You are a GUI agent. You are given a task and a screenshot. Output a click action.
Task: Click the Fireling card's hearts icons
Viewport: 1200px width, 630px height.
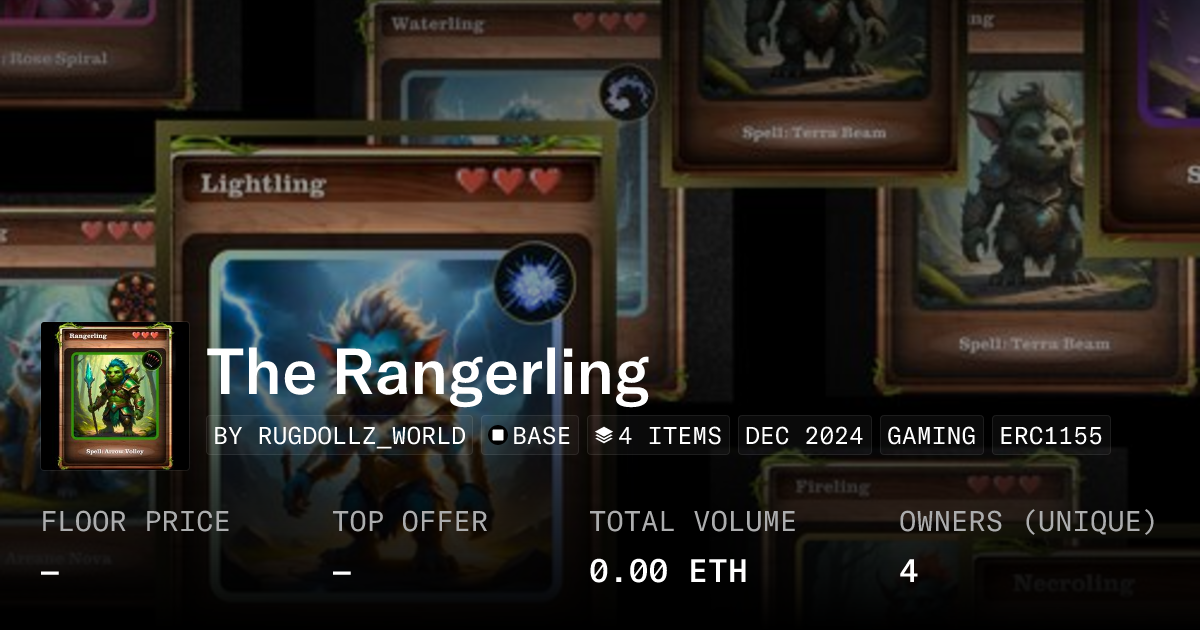point(1004,486)
